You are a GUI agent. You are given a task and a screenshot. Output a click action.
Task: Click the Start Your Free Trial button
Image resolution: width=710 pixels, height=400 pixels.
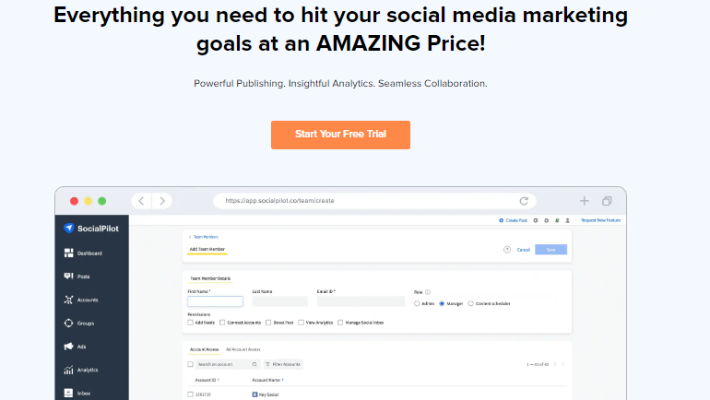pyautogui.click(x=341, y=135)
